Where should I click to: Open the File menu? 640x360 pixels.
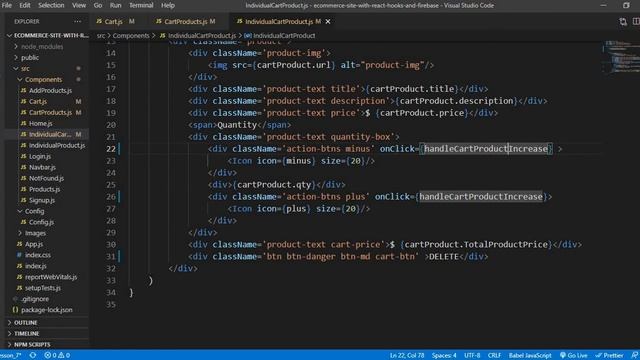(7, 5)
